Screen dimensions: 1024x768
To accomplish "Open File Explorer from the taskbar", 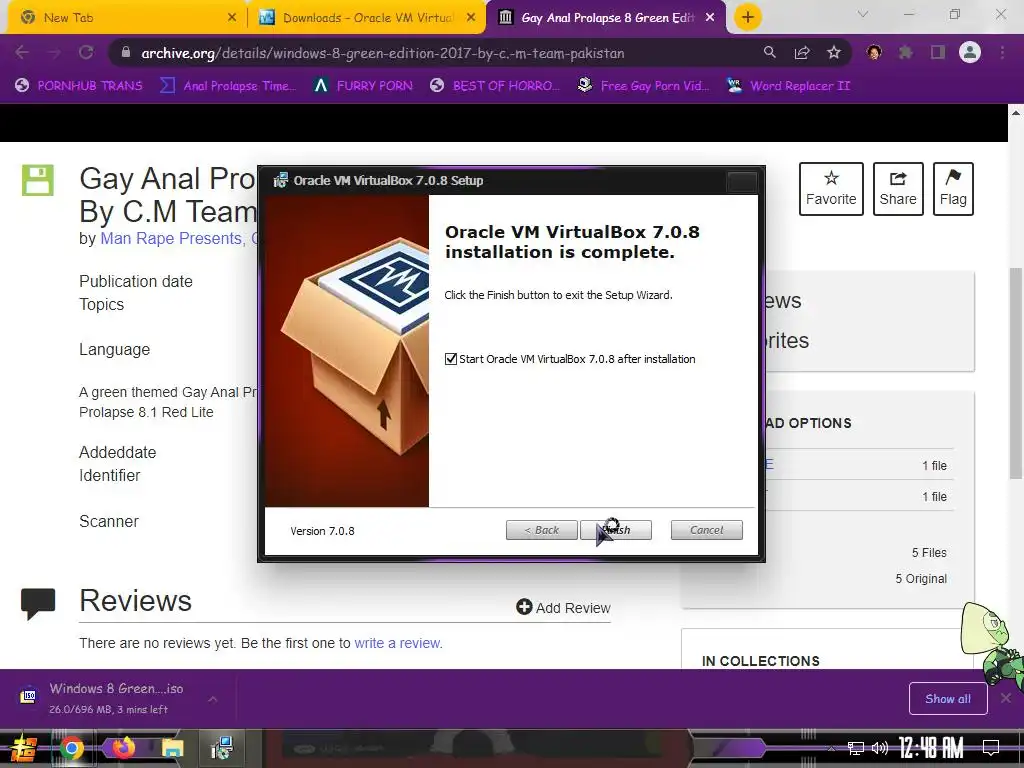I will click(x=173, y=748).
